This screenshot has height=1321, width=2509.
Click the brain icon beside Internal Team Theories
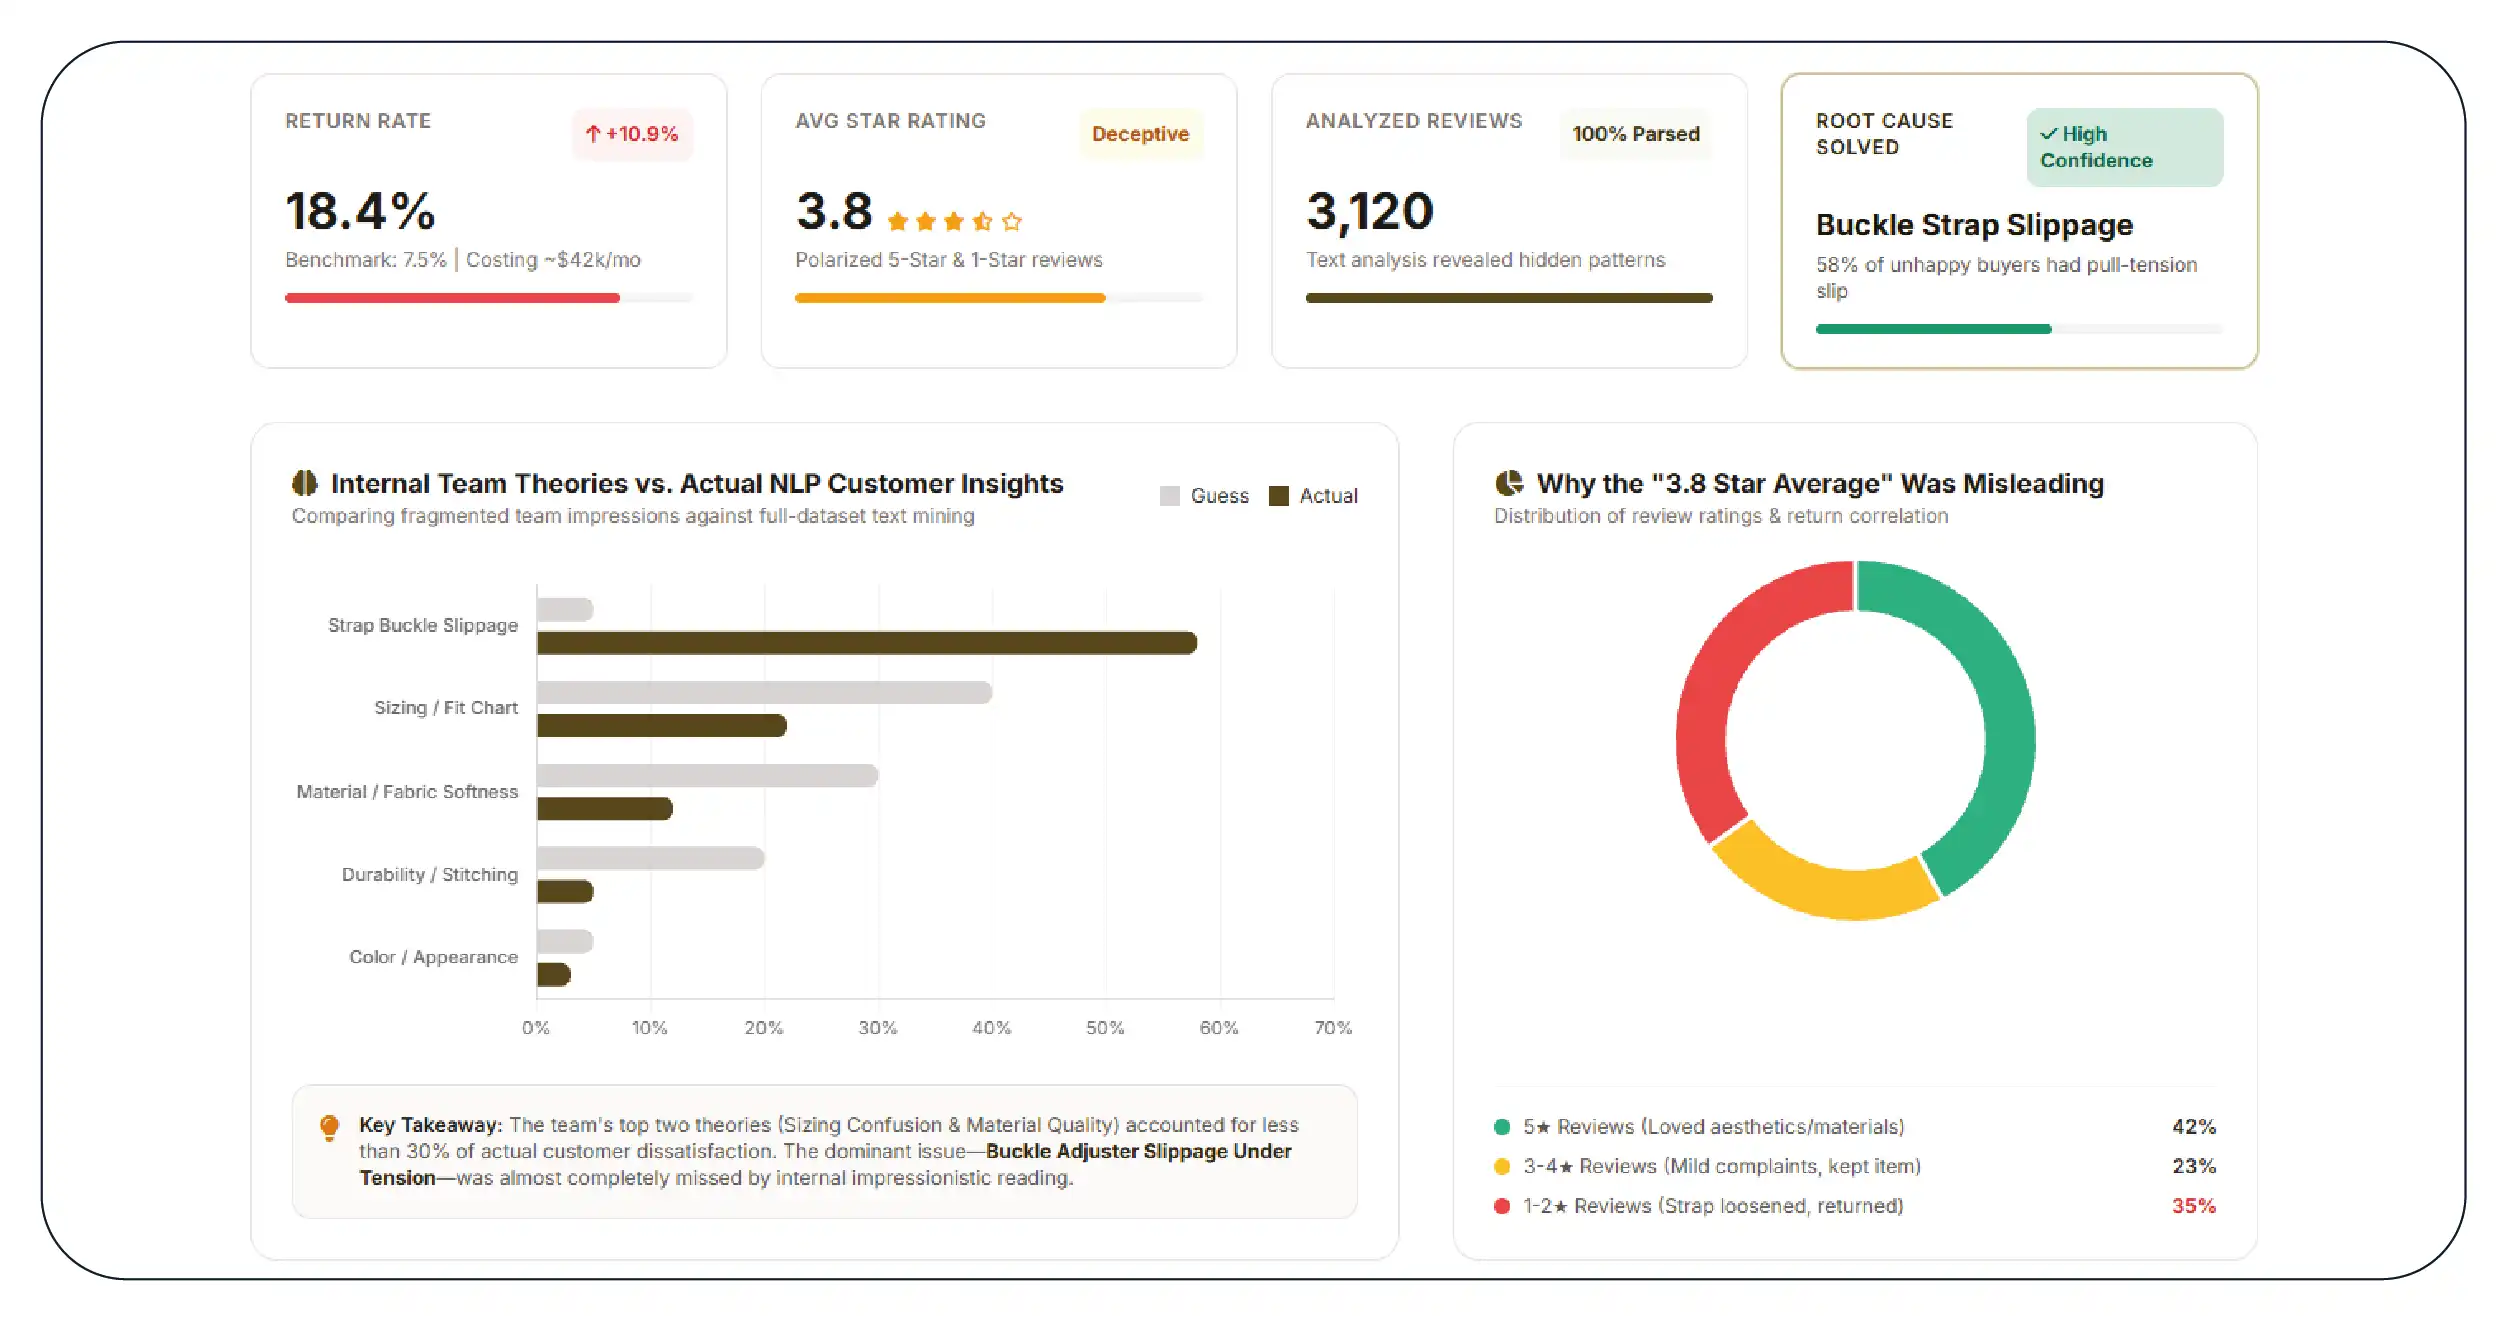pyautogui.click(x=304, y=483)
